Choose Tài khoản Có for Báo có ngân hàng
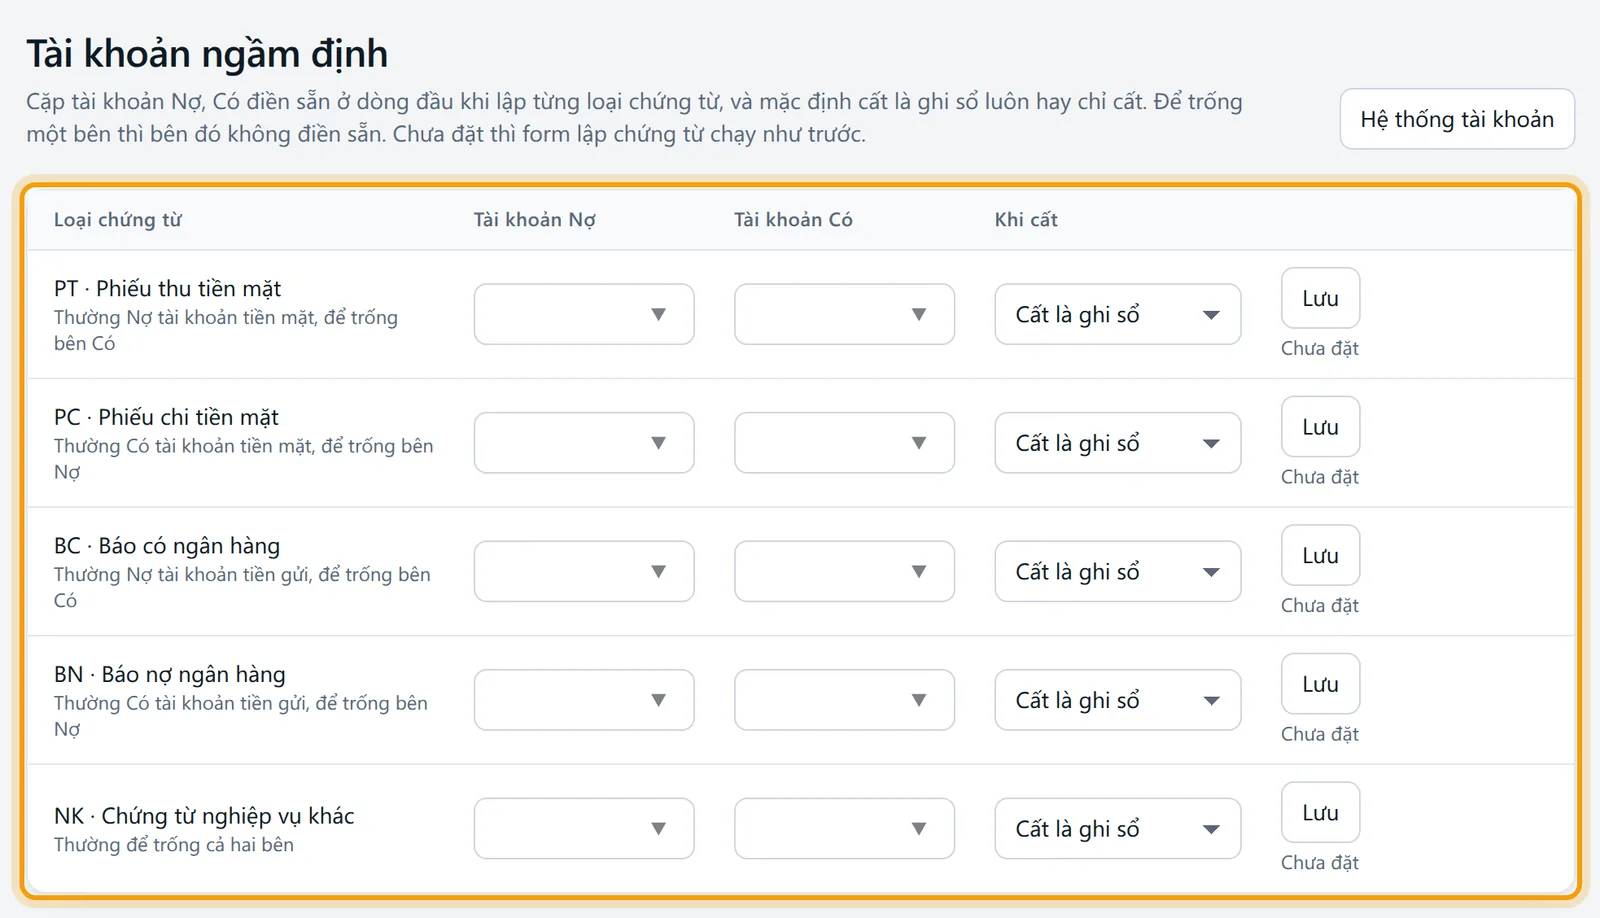 point(844,571)
